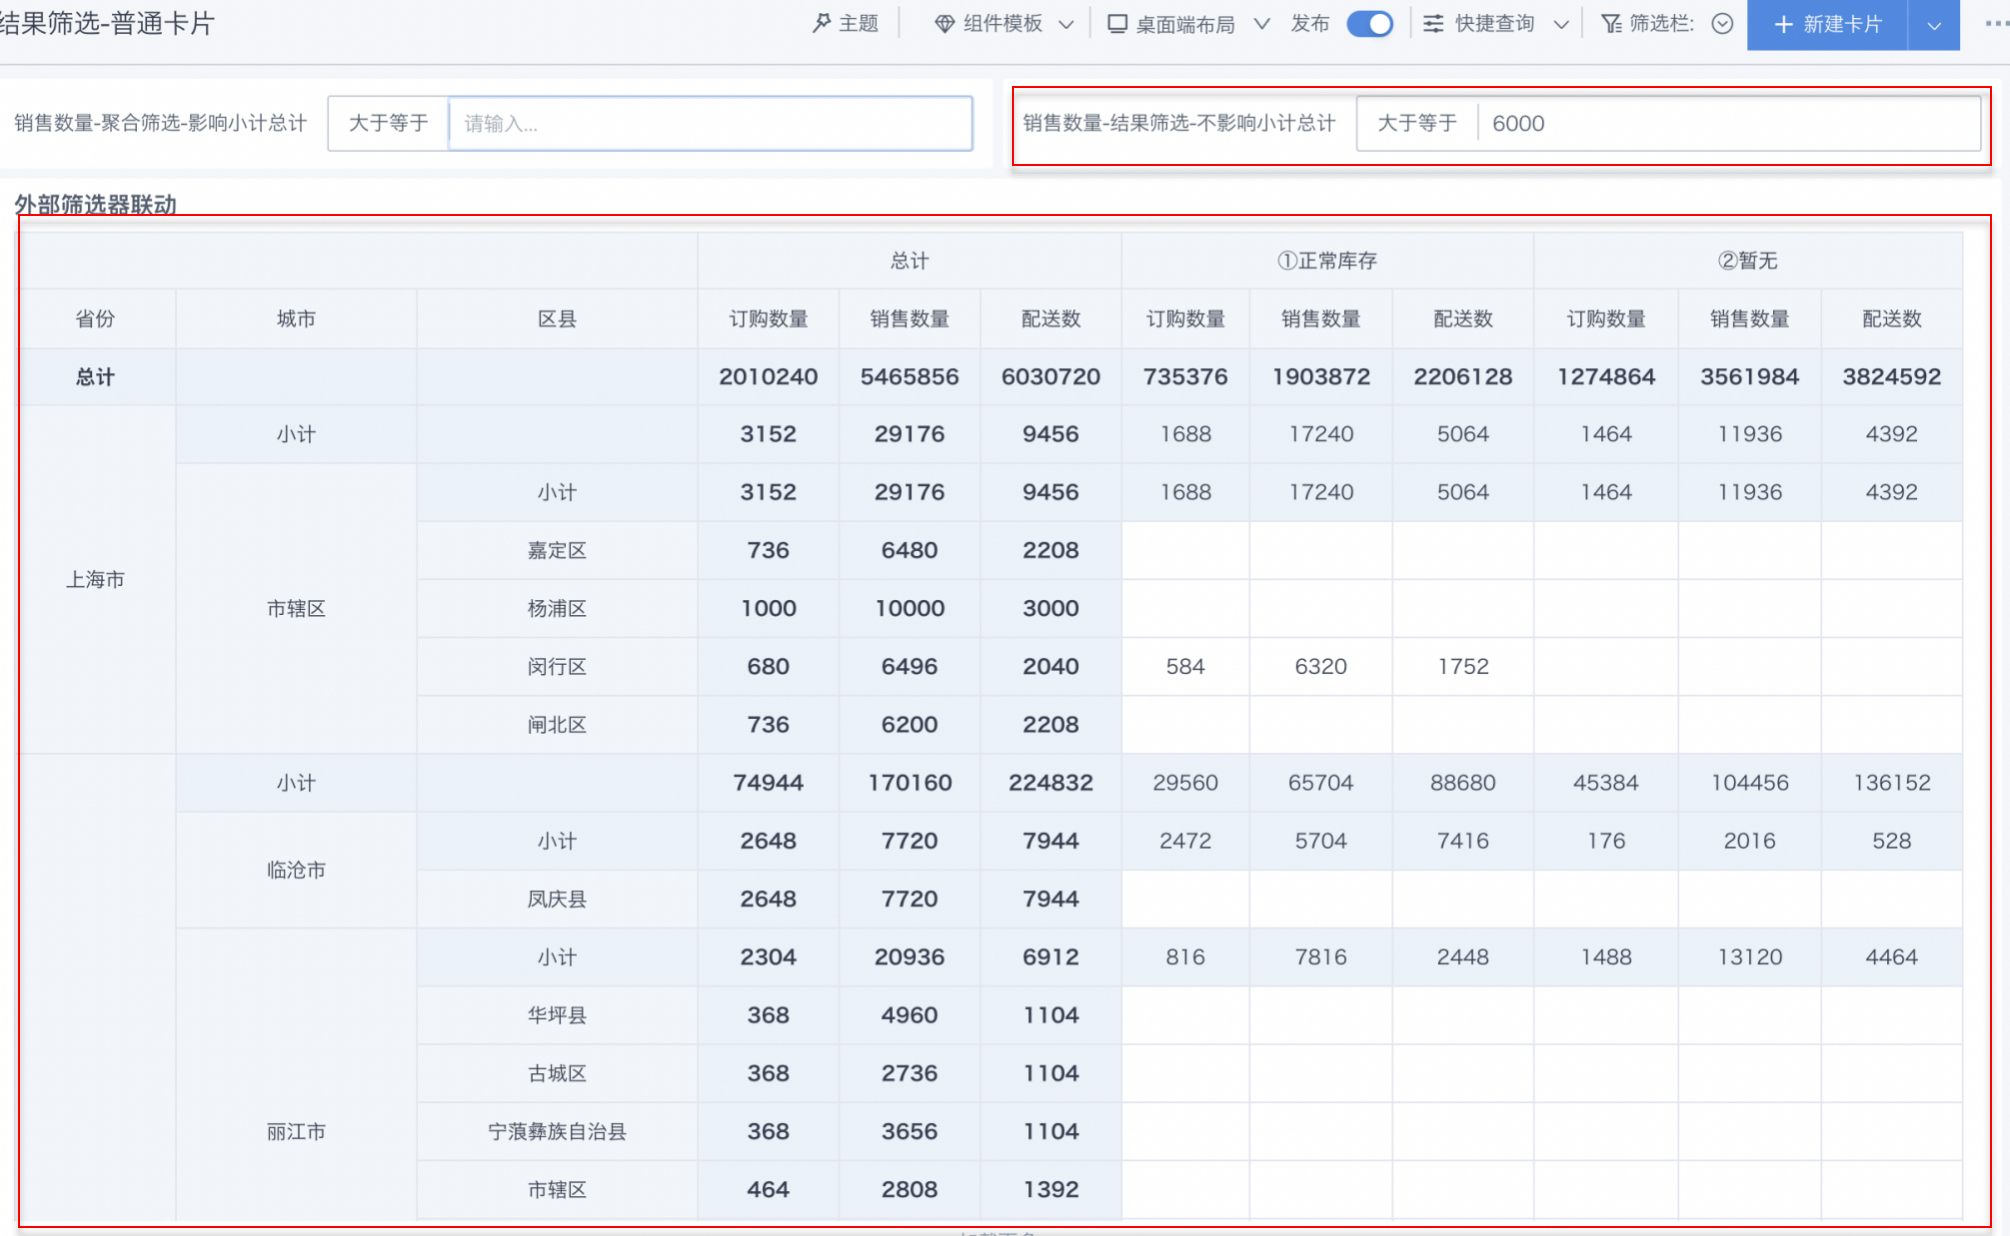Screen dimensions: 2010x1236
Task: Open the 组件模板 menu
Action: [1004, 24]
